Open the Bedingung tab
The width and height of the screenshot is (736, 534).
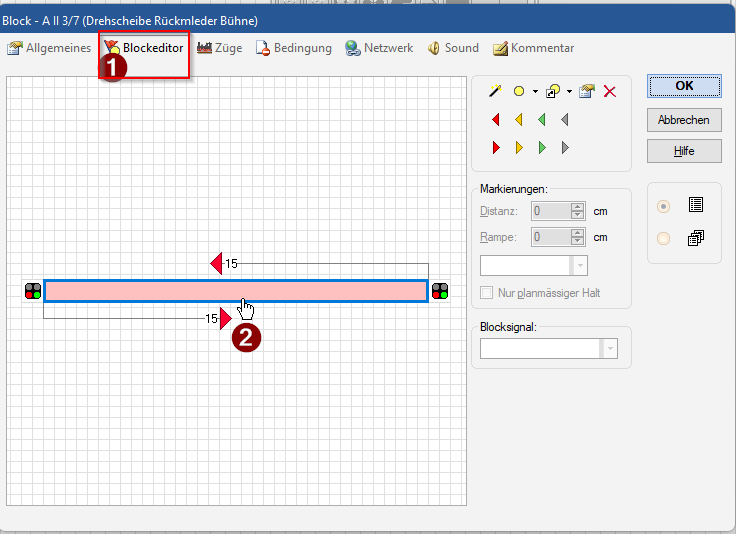(294, 48)
